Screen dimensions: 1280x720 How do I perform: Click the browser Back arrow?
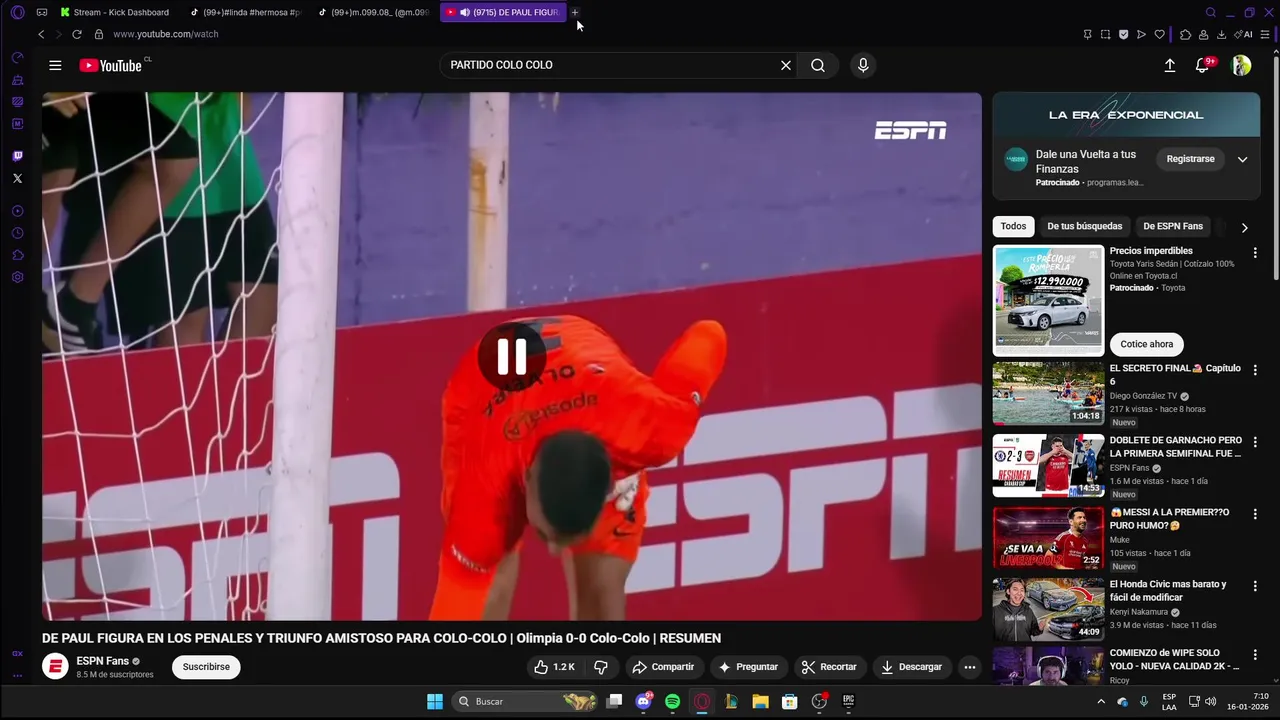[x=41, y=34]
